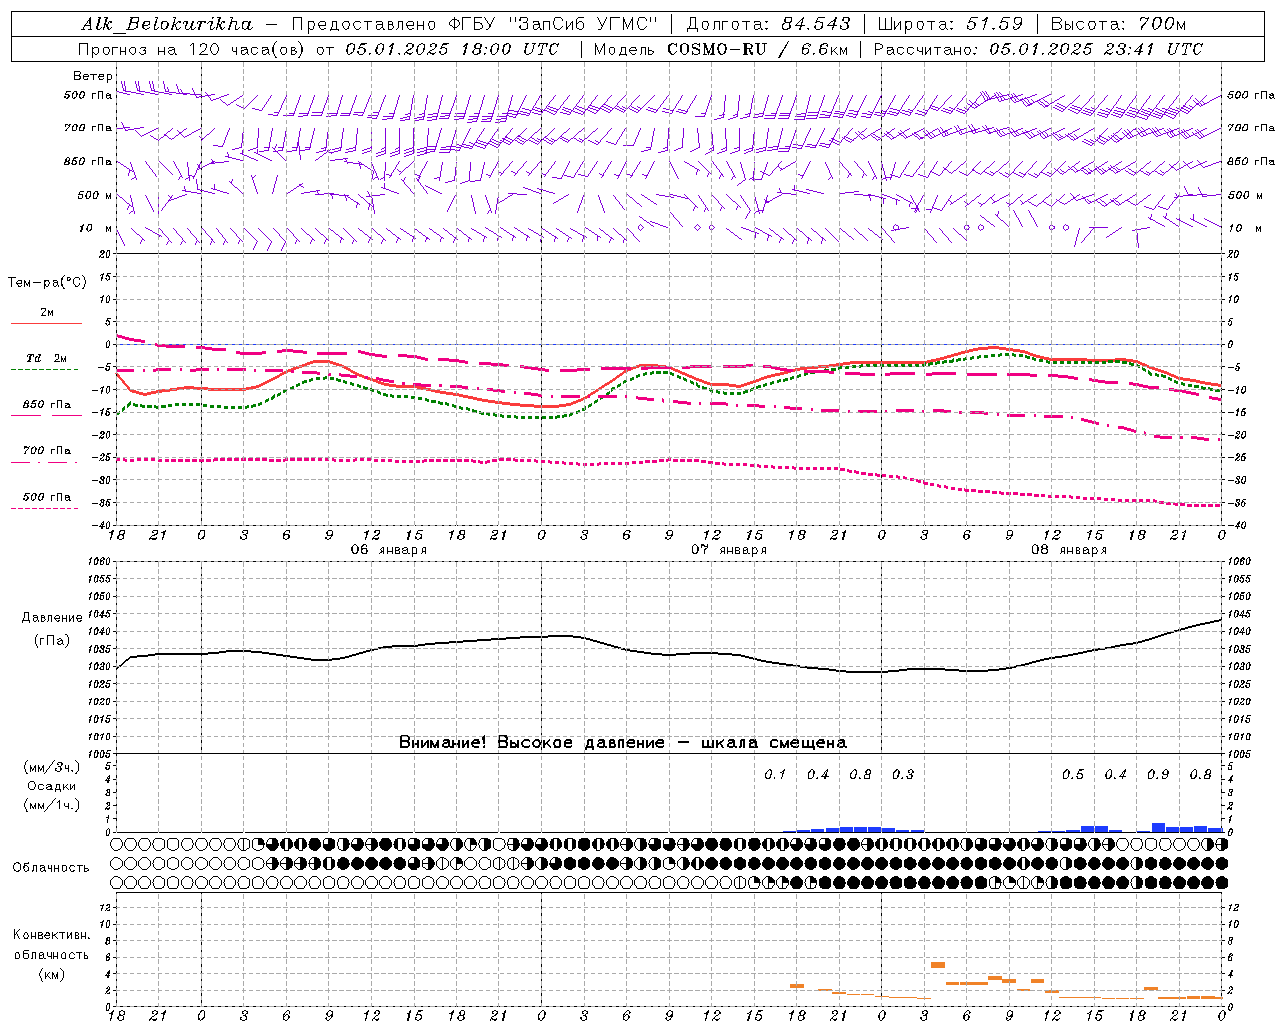This screenshot has height=1024, width=1280.
Task: Click the longitude value Долгота: 84.543
Action: [768, 23]
